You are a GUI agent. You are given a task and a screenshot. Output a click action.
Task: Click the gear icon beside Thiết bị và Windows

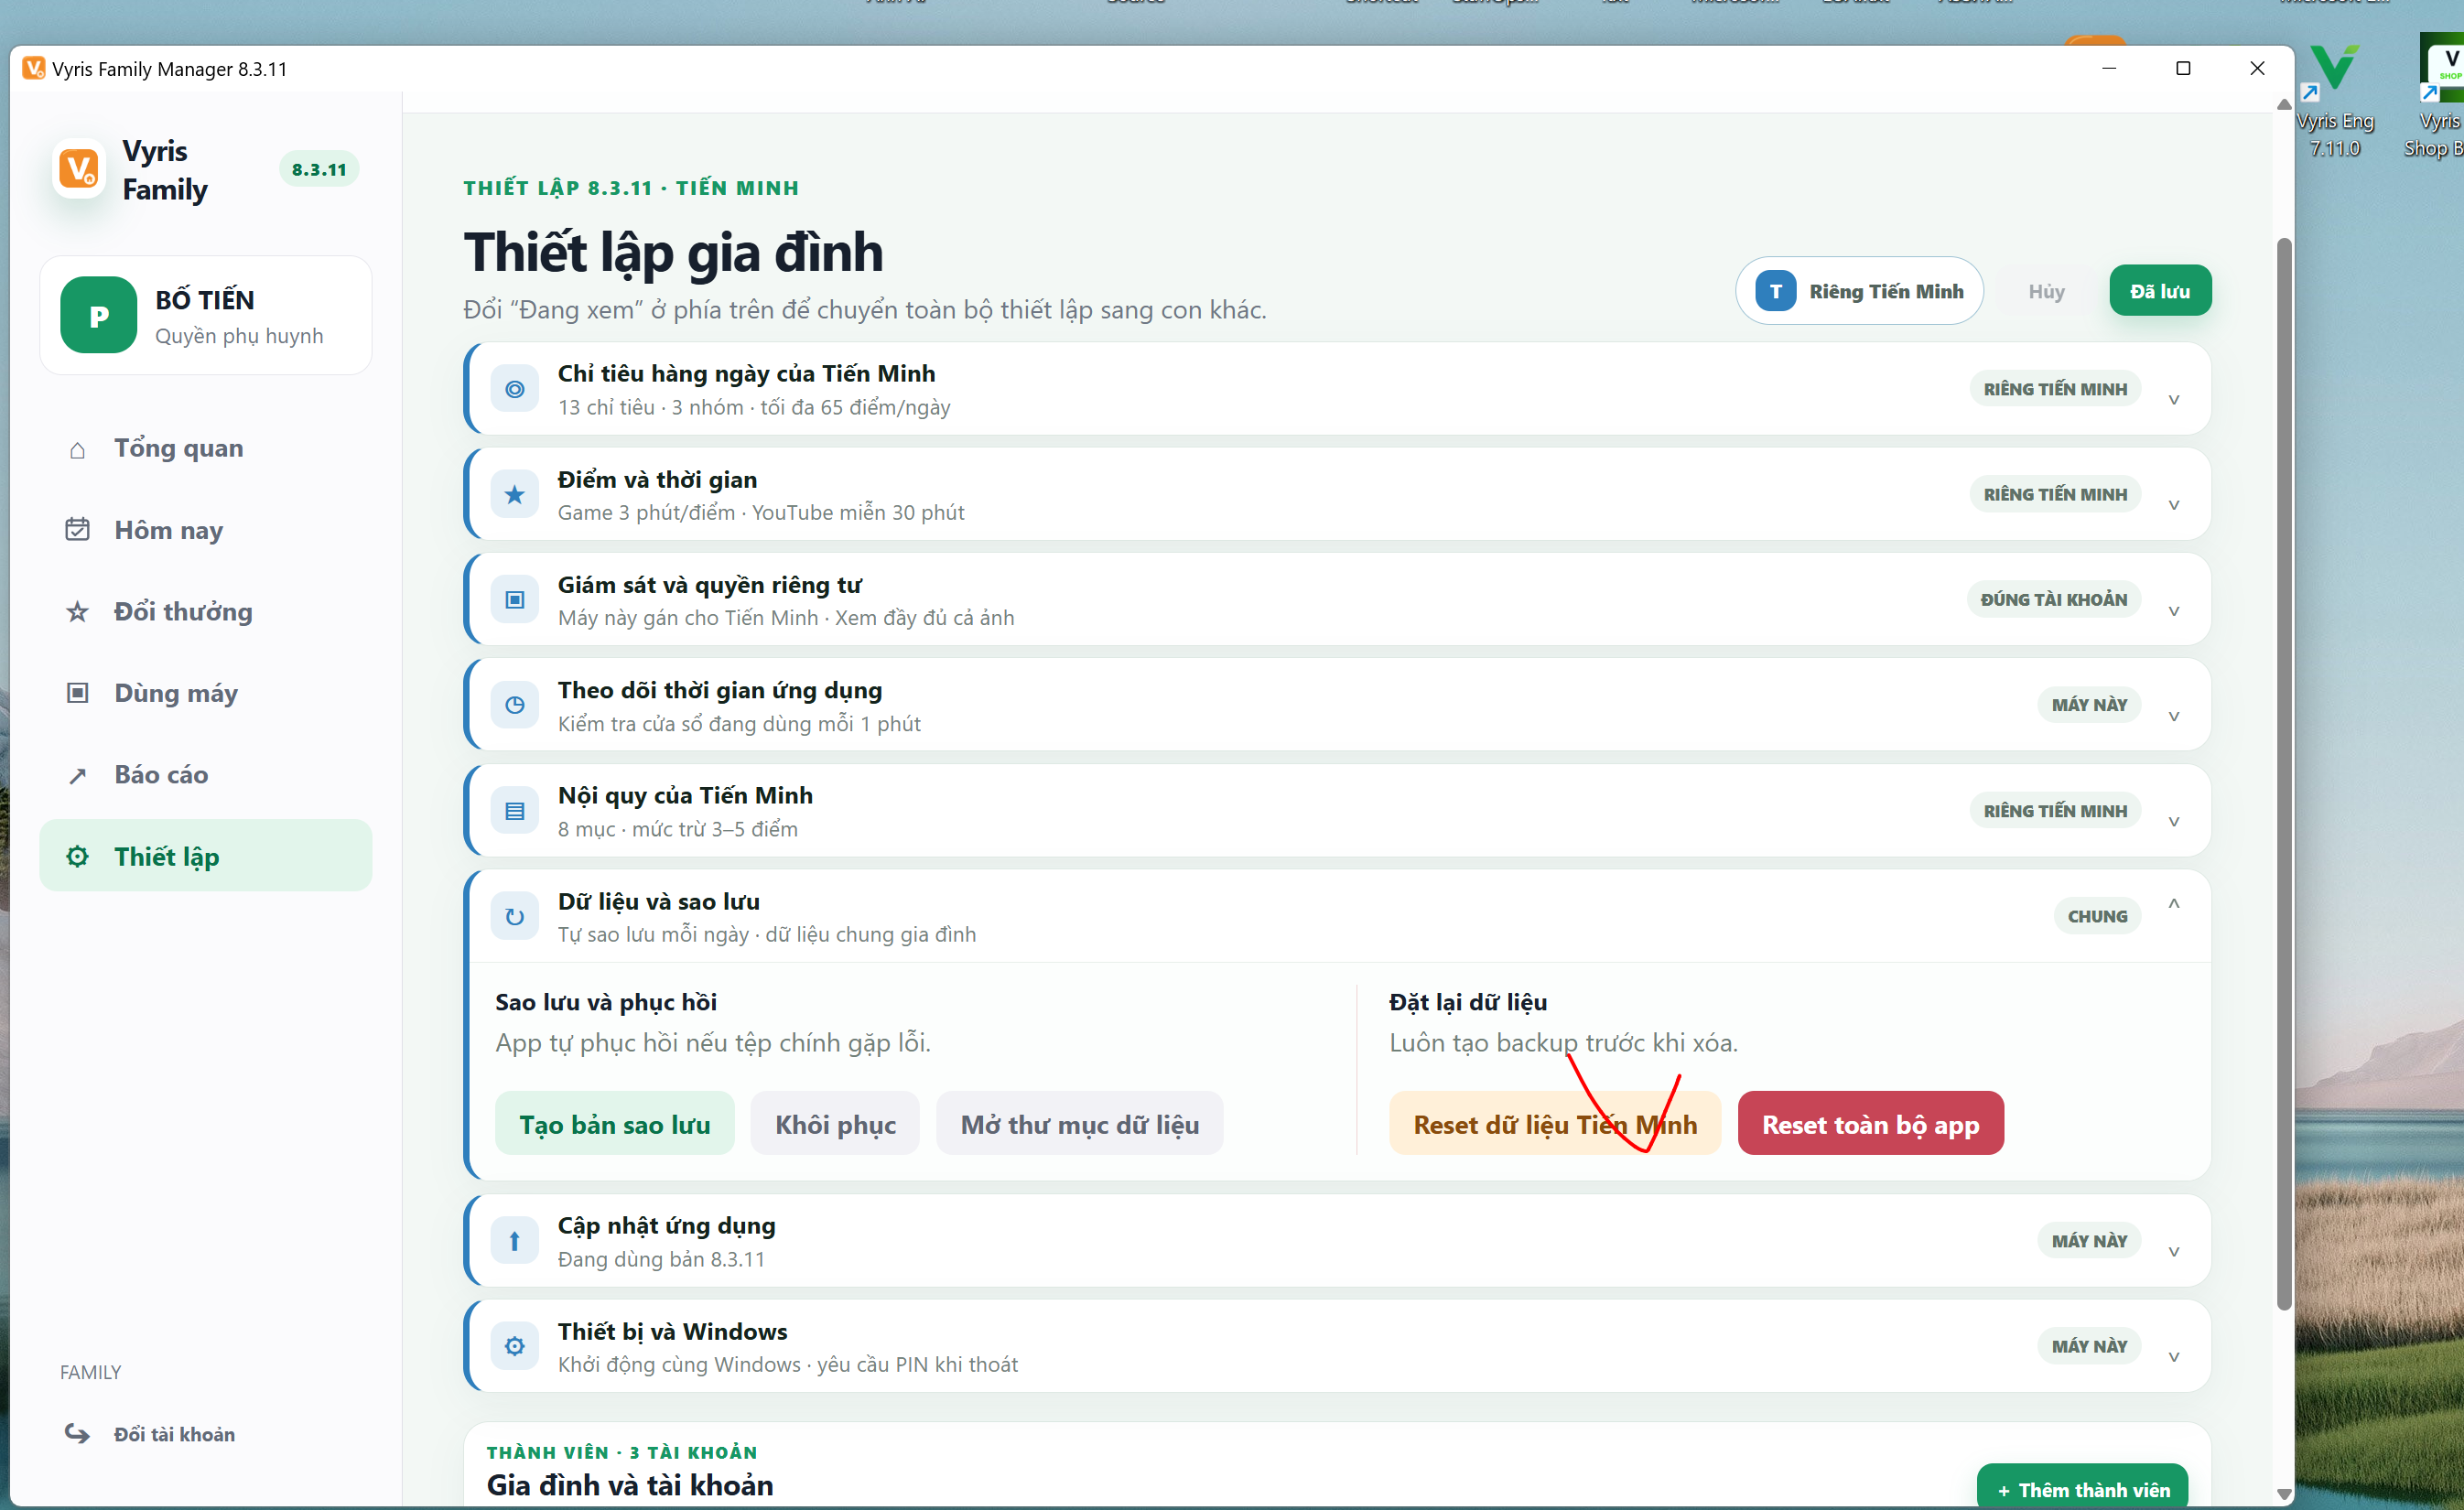pyautogui.click(x=515, y=1347)
